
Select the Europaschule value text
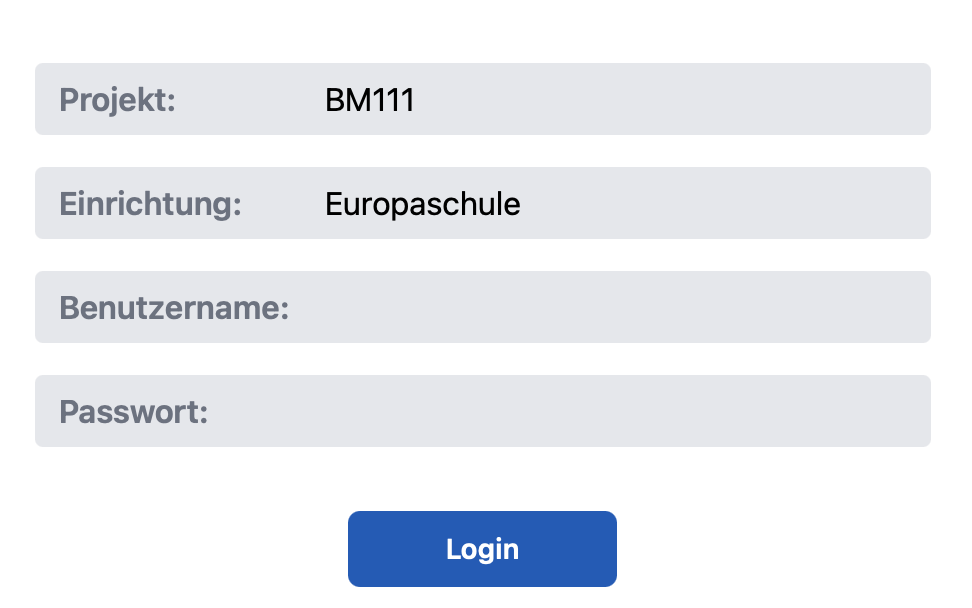click(x=422, y=204)
